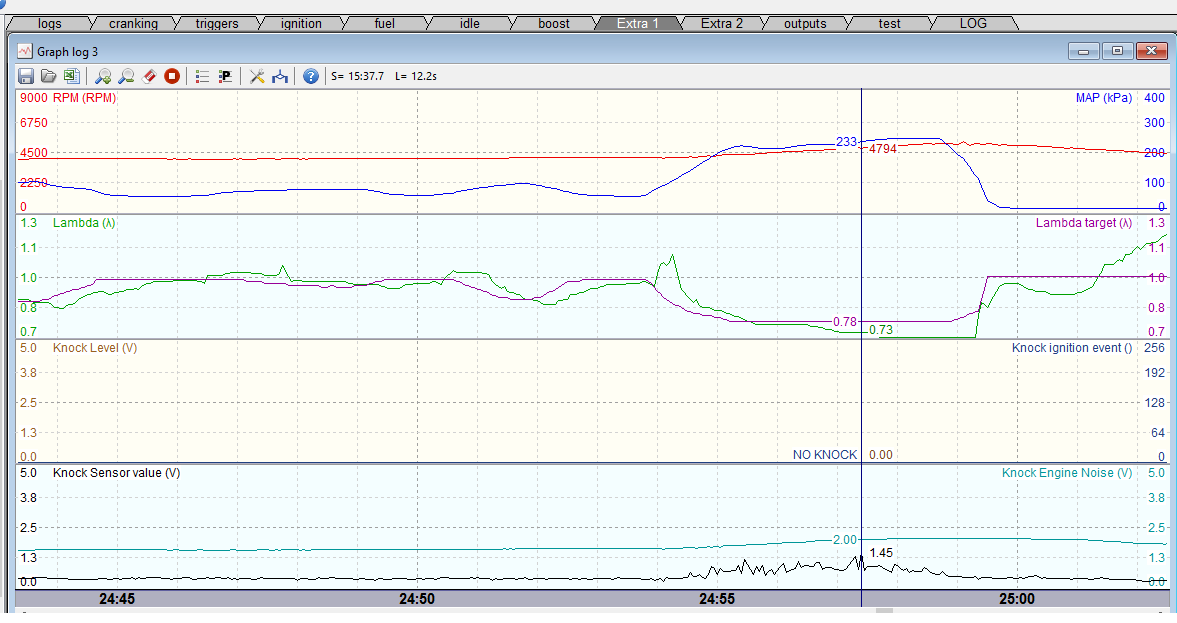This screenshot has width=1177, height=623.
Task: Open the channel list icon
Action: (202, 76)
